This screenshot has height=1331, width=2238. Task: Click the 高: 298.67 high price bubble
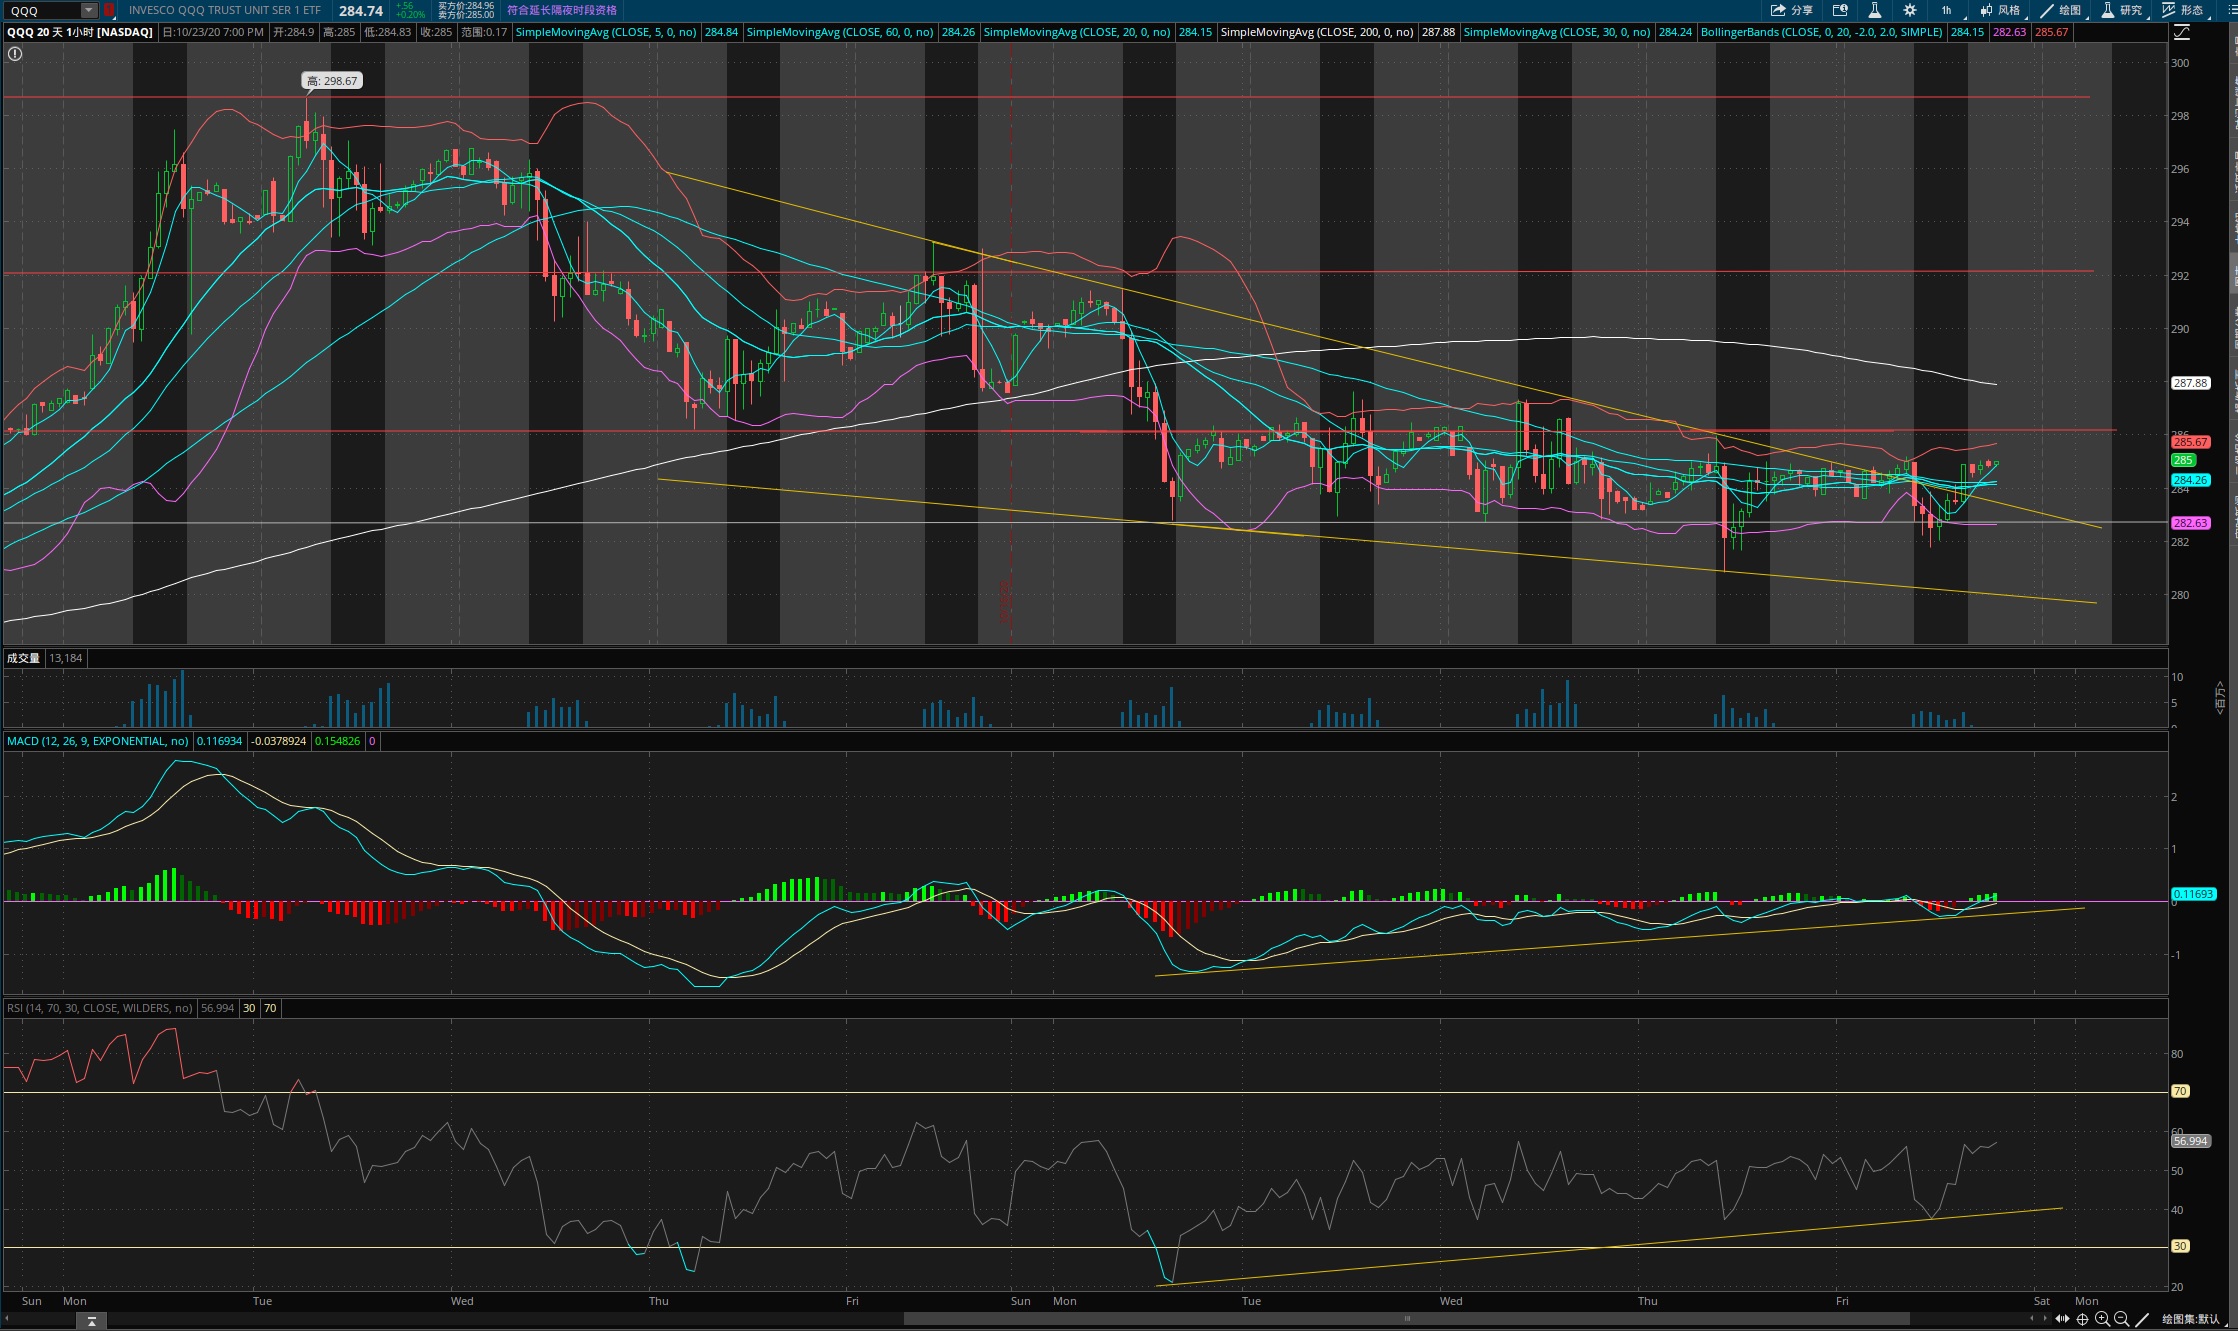332,81
